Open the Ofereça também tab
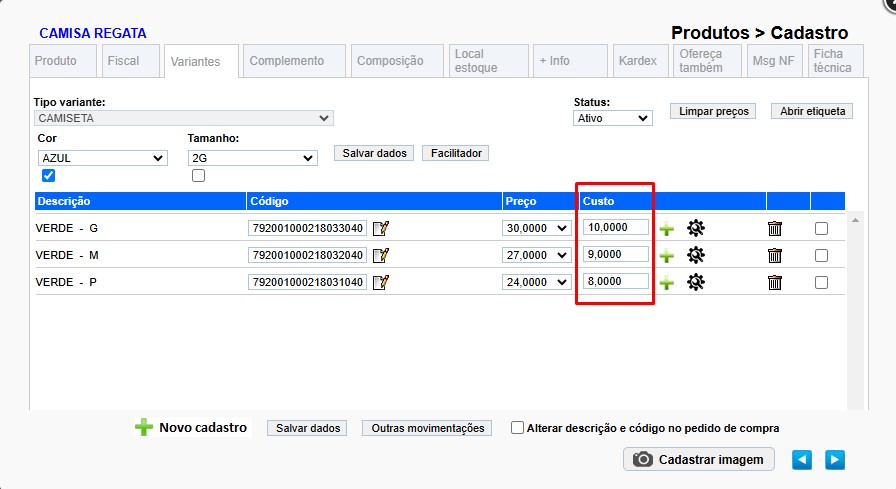The height and width of the screenshot is (489, 896). coord(707,61)
